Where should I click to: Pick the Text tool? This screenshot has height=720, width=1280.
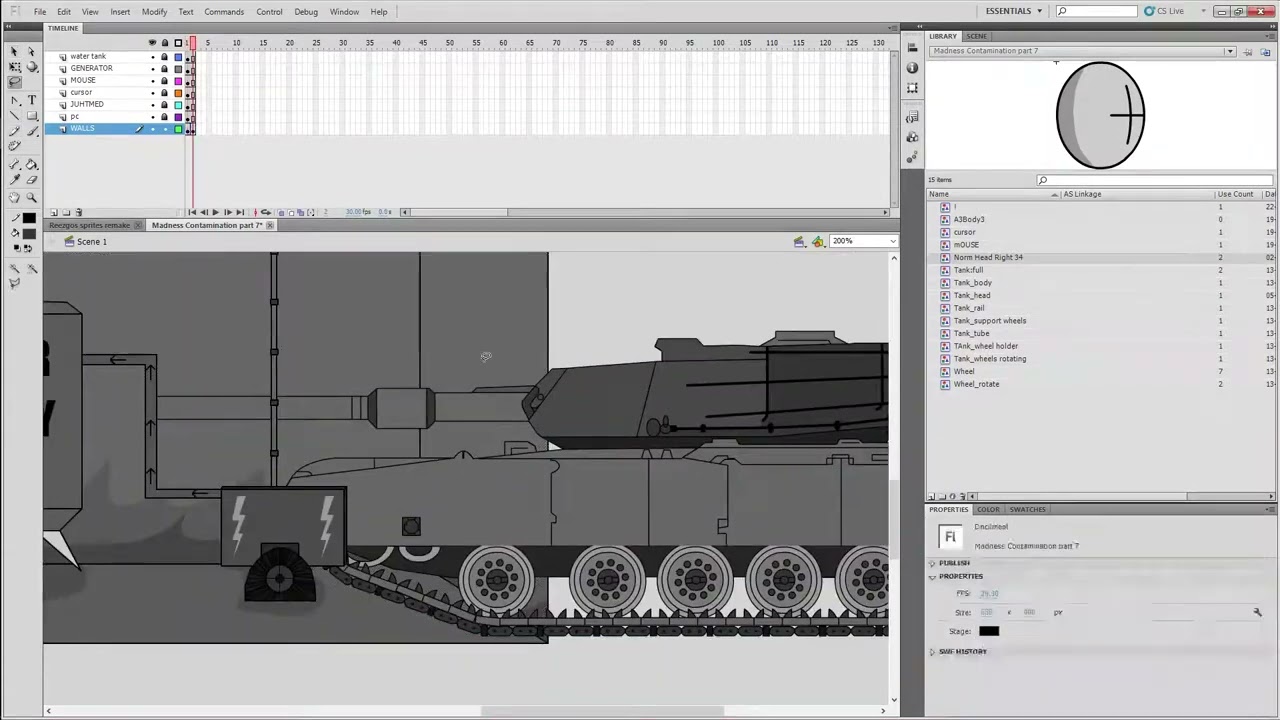click(31, 100)
